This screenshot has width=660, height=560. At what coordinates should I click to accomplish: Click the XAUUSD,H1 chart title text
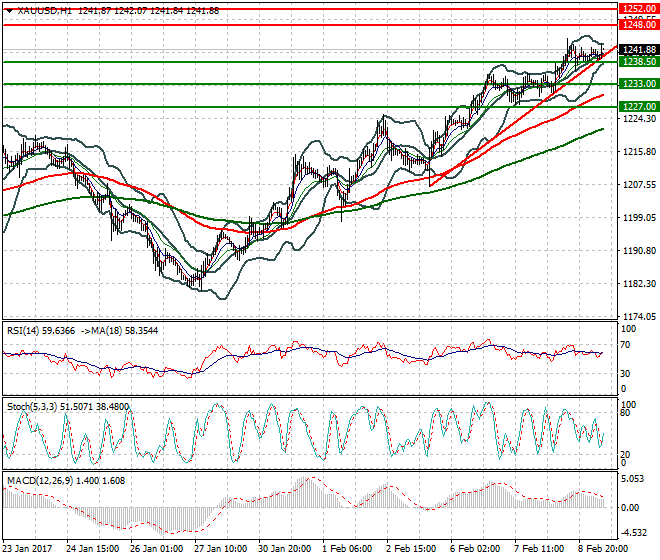pyautogui.click(x=45, y=11)
